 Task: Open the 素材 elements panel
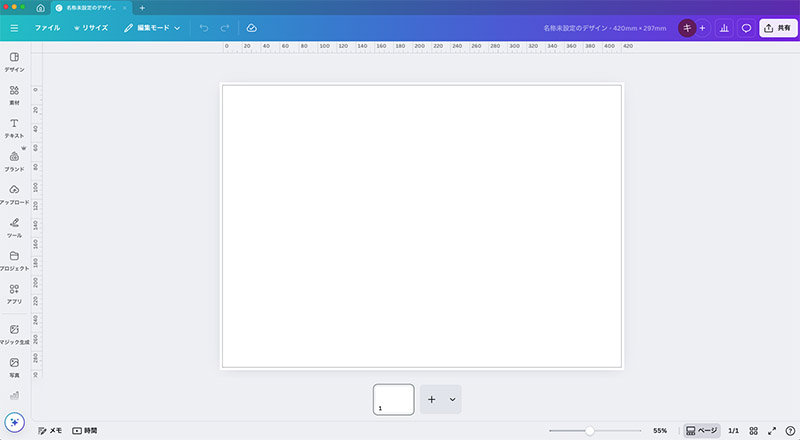coord(14,93)
